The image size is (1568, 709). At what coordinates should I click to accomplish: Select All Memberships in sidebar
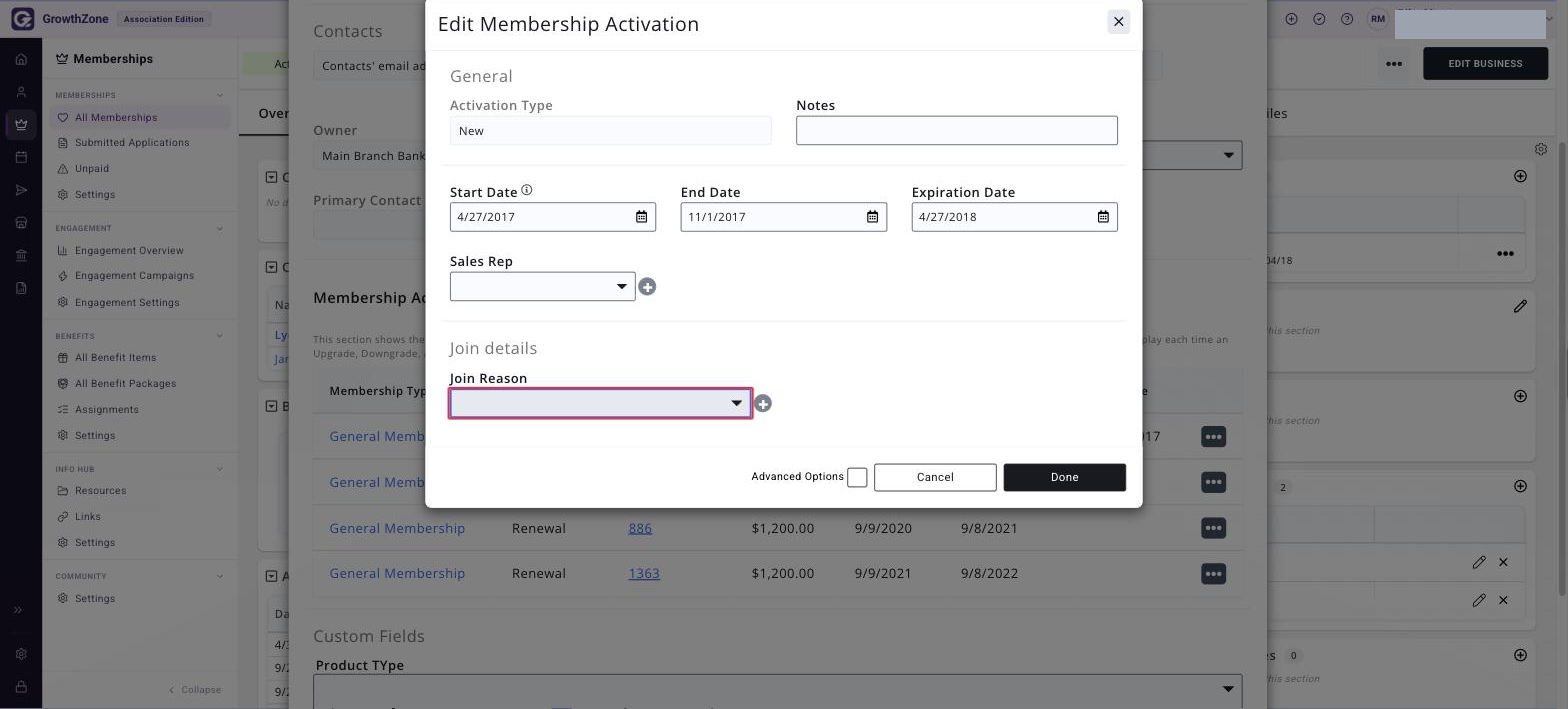click(x=139, y=117)
